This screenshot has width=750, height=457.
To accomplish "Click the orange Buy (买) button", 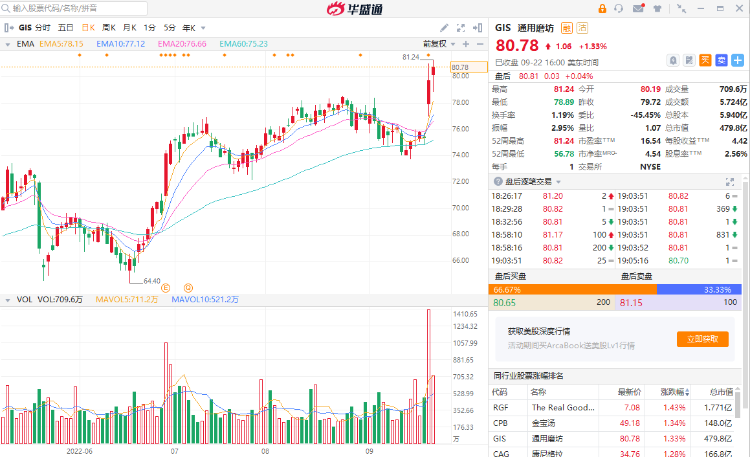I will pos(705,60).
